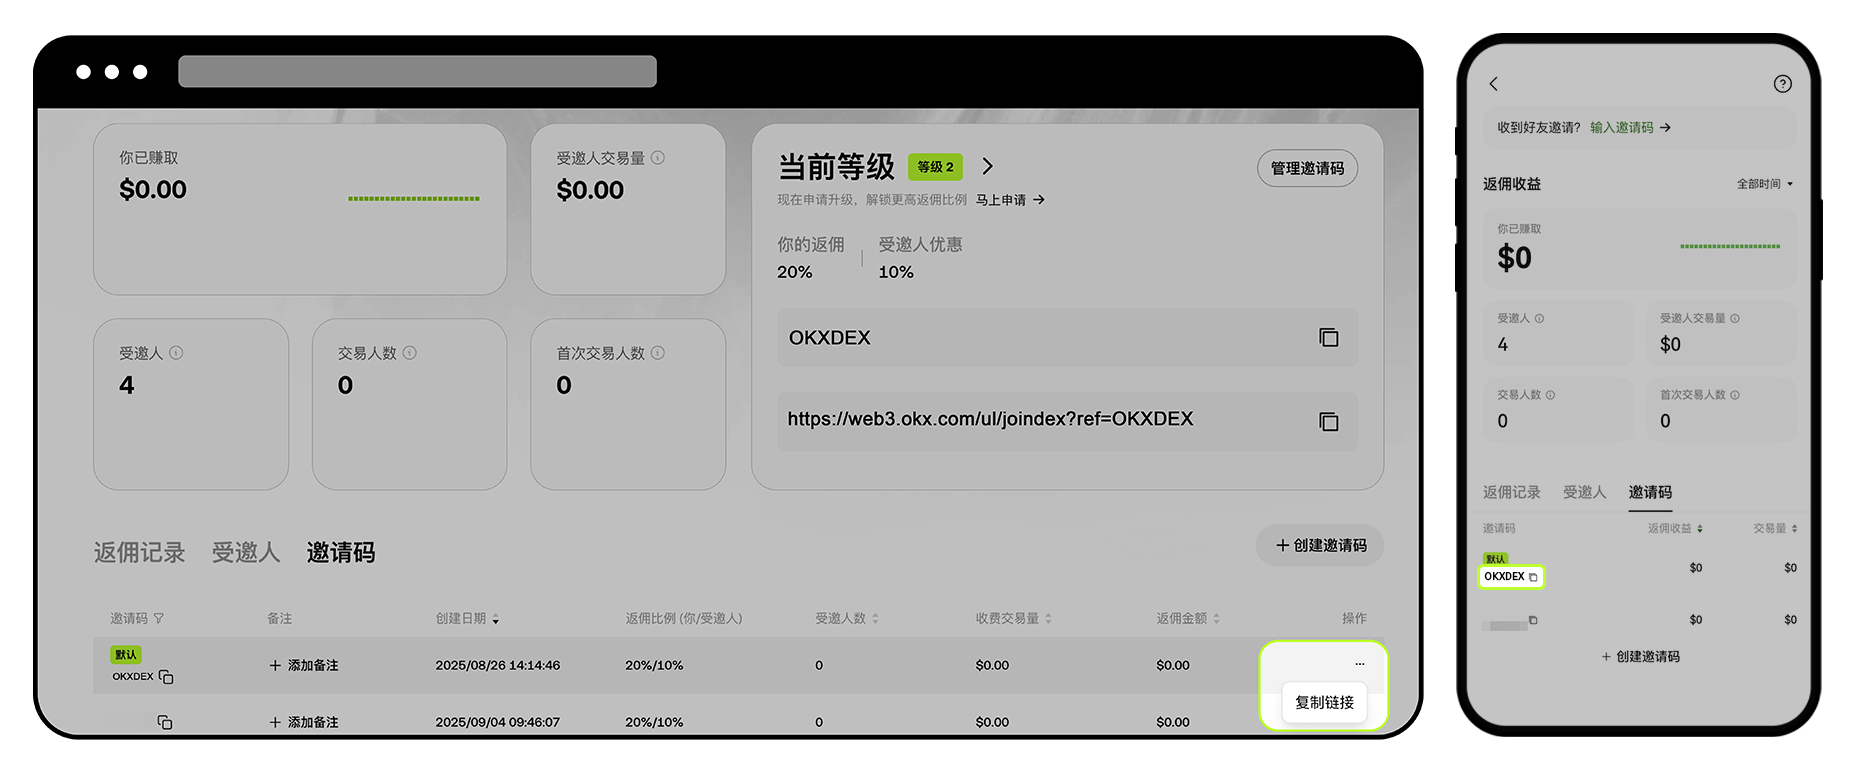Screen dimensions: 1857x772
Task: Switch to 受邀人 tab on mobile
Action: (1584, 492)
